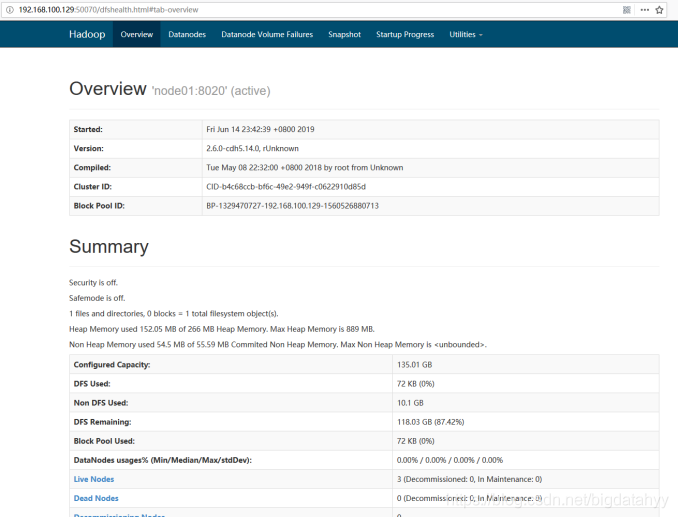Click the DataNodes usages% label
This screenshot has width=678, height=518.
tap(163, 460)
